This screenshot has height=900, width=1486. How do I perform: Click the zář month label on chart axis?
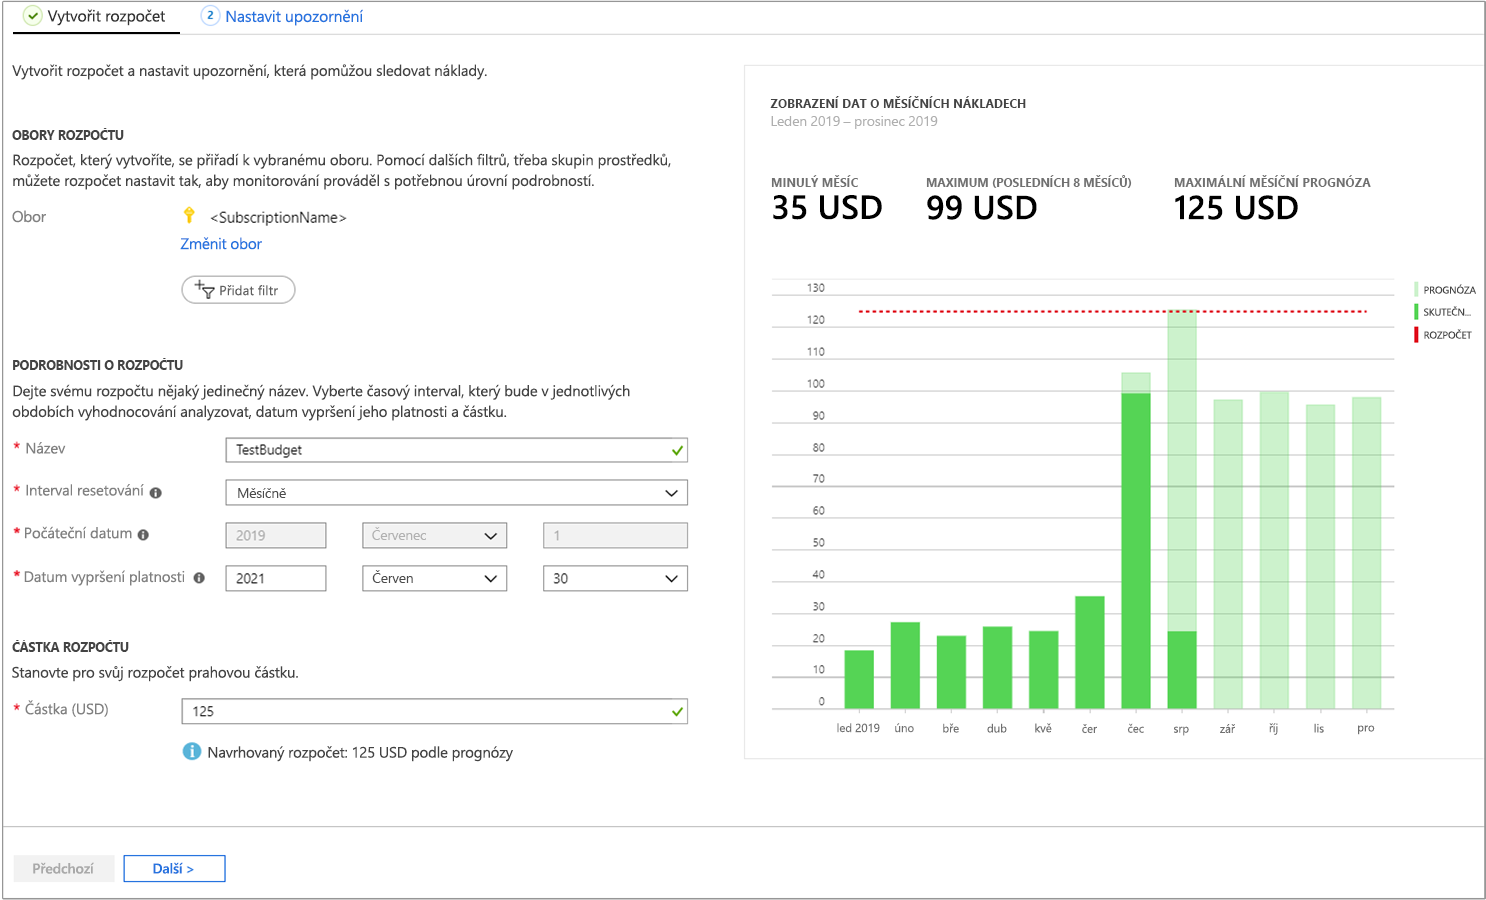click(x=1227, y=729)
